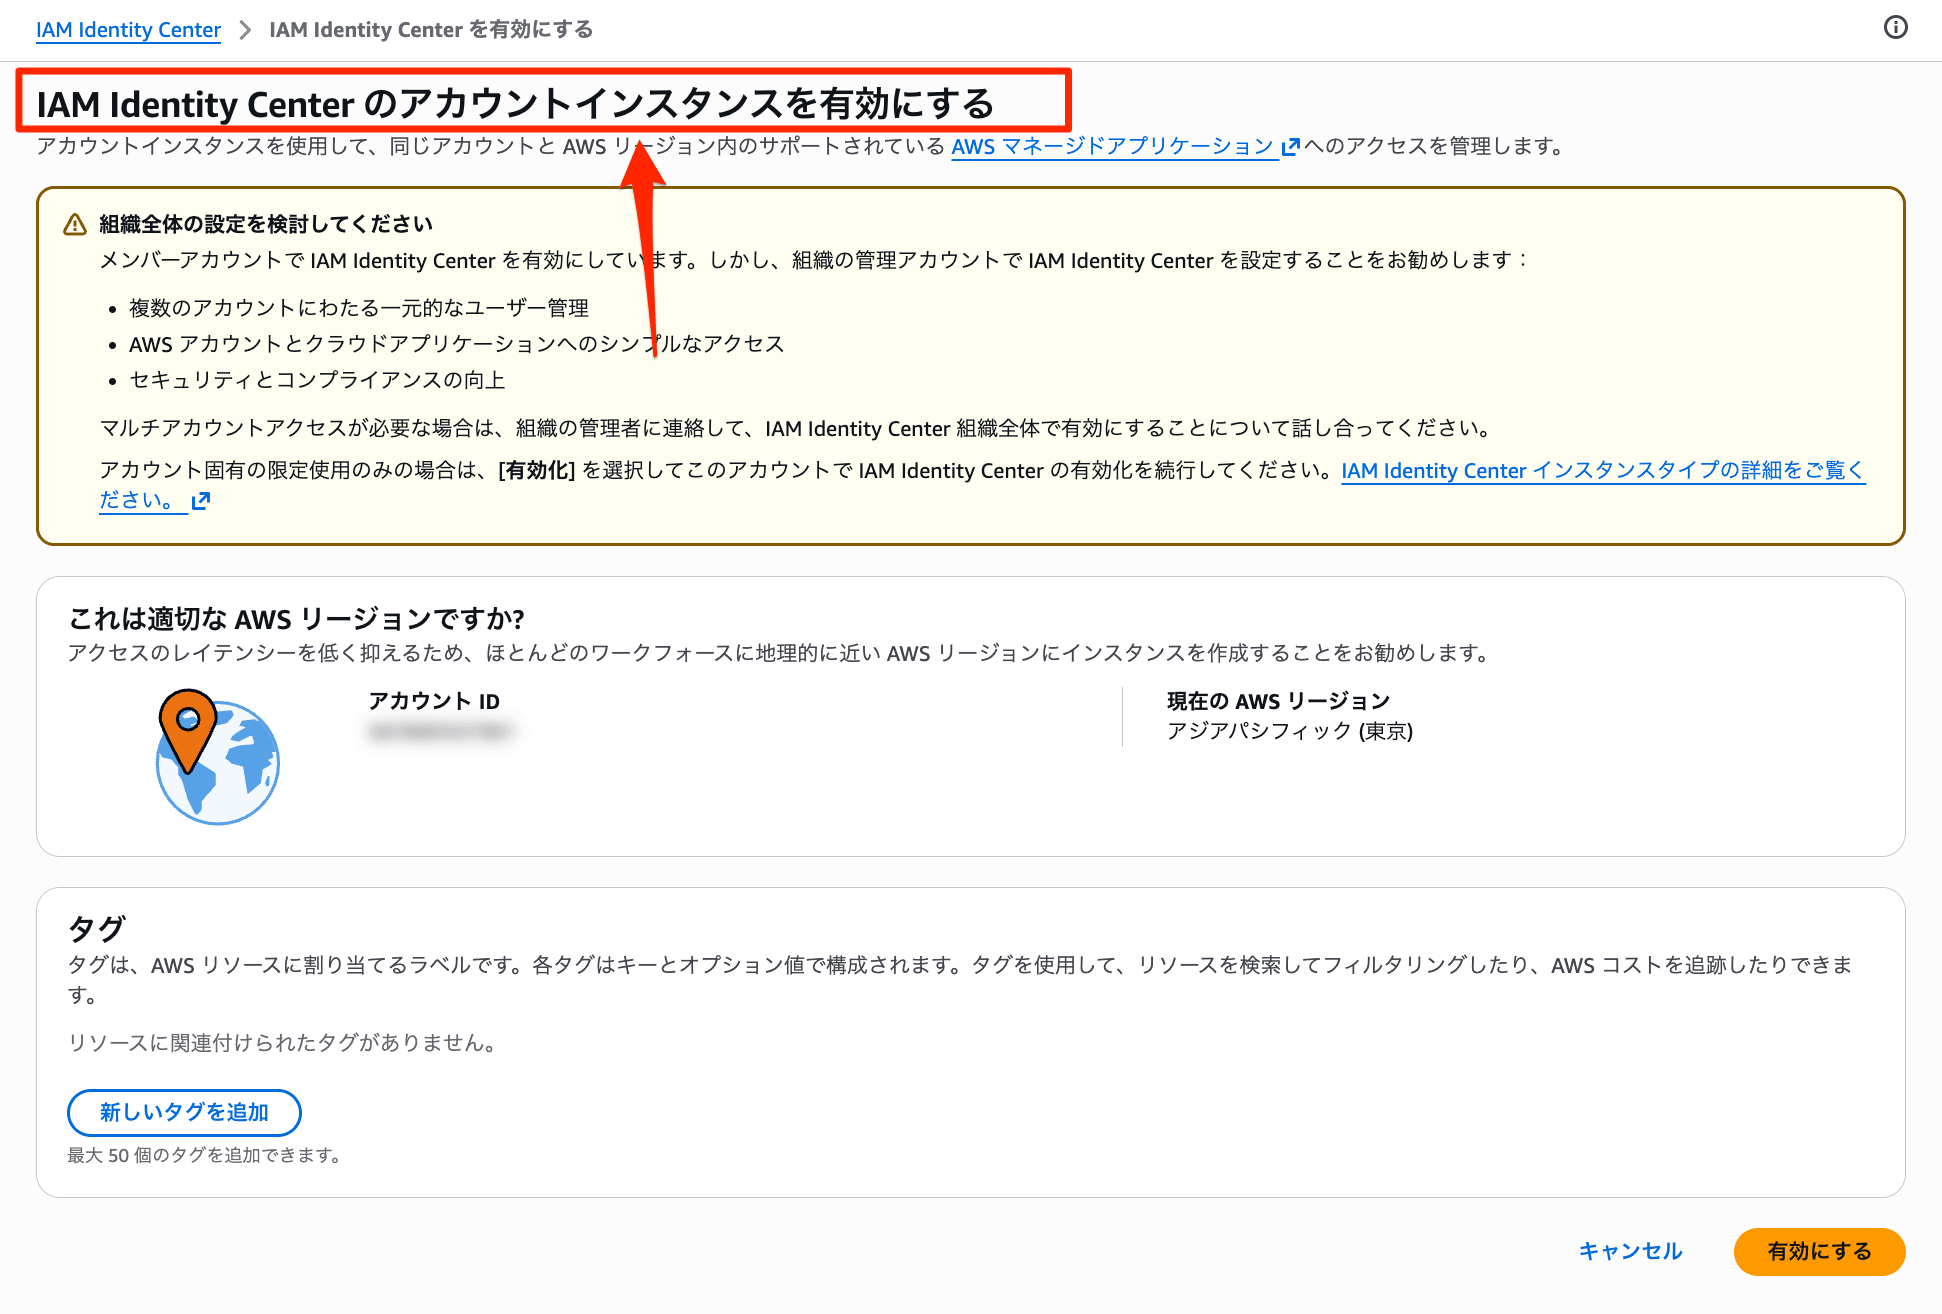Open the AWS マネージドアプリケーション link
This screenshot has height=1314, width=1942.
[1112, 146]
